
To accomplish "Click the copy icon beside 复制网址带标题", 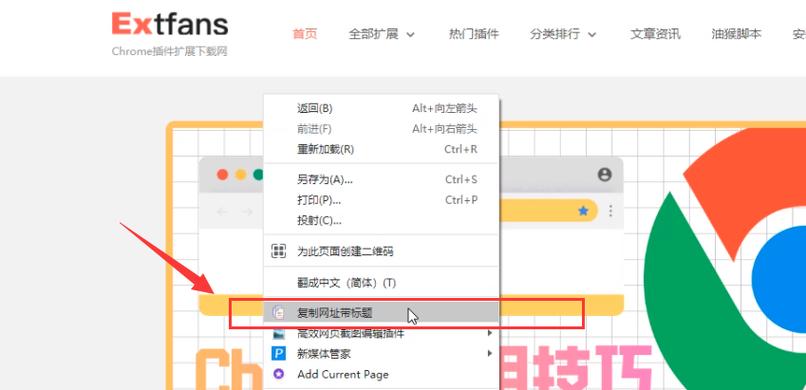I will pos(278,312).
